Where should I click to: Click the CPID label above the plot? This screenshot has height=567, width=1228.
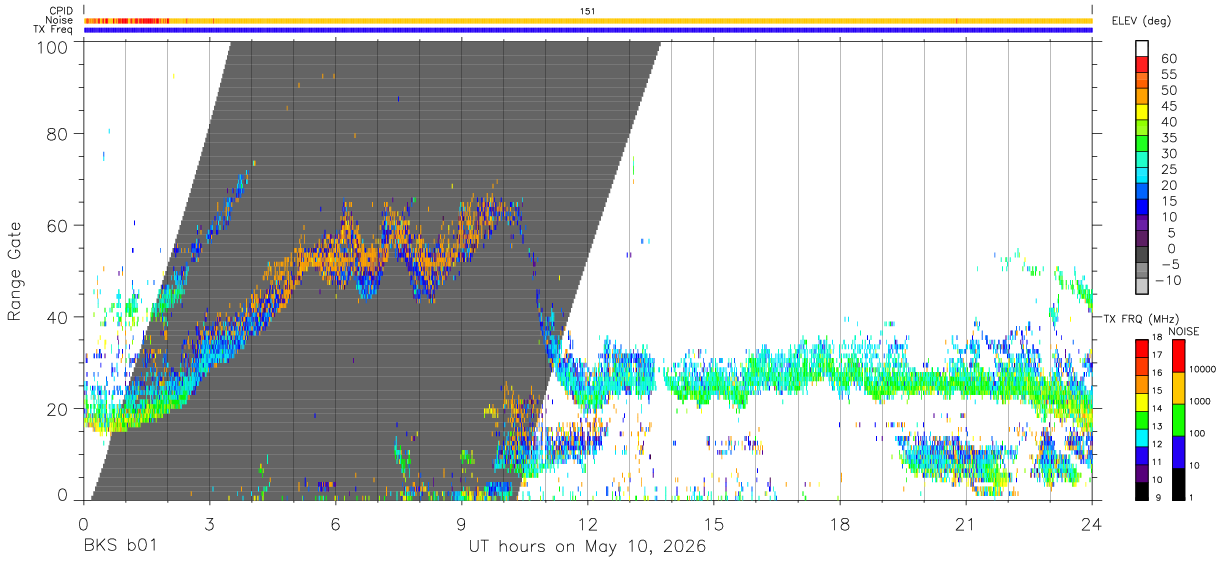(61, 11)
